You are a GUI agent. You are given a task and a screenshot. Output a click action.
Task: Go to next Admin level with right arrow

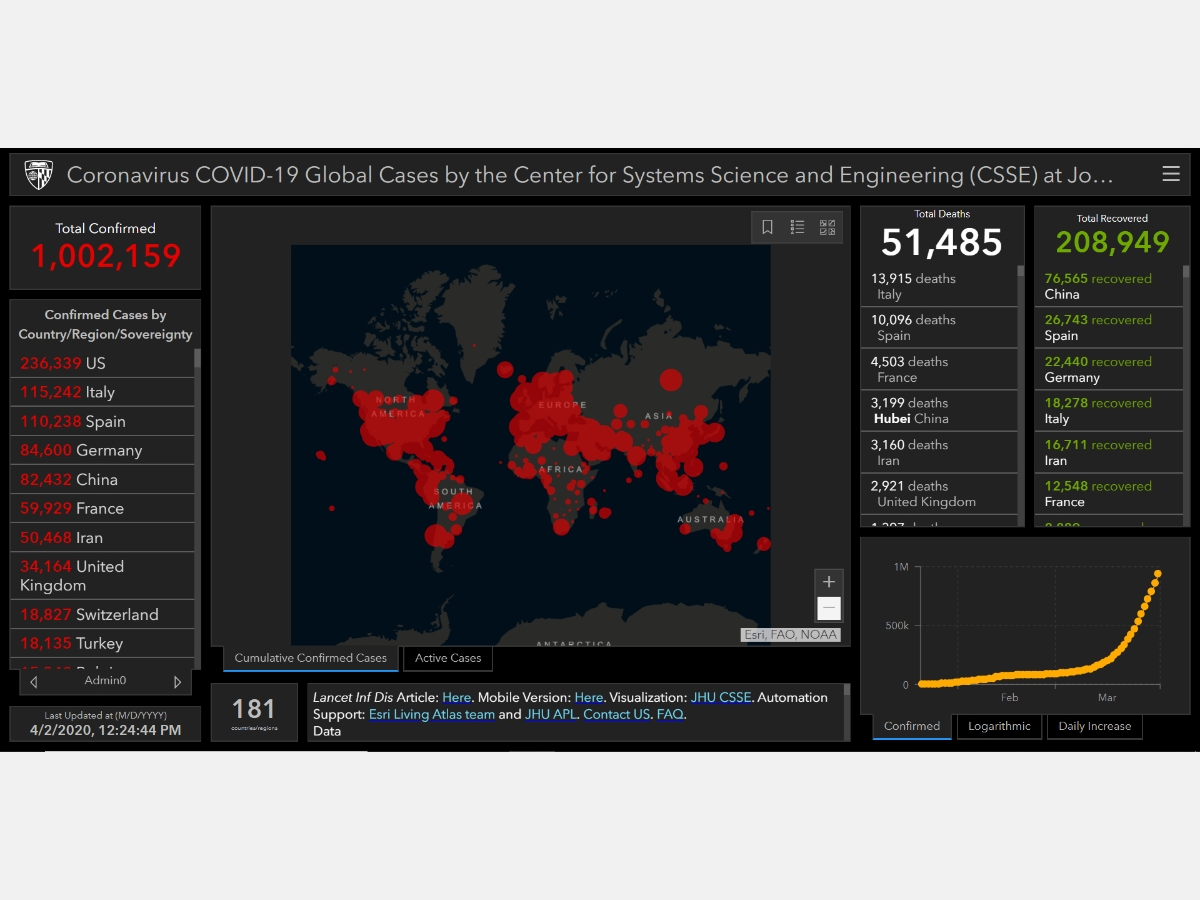click(x=178, y=682)
